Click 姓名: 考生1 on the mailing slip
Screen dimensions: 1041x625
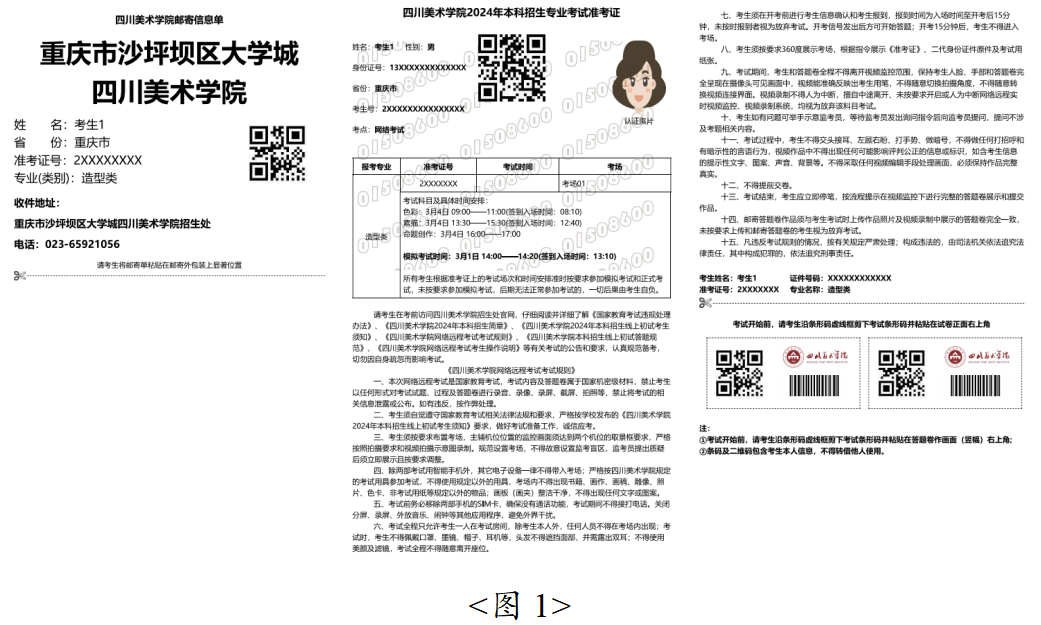(x=60, y=125)
